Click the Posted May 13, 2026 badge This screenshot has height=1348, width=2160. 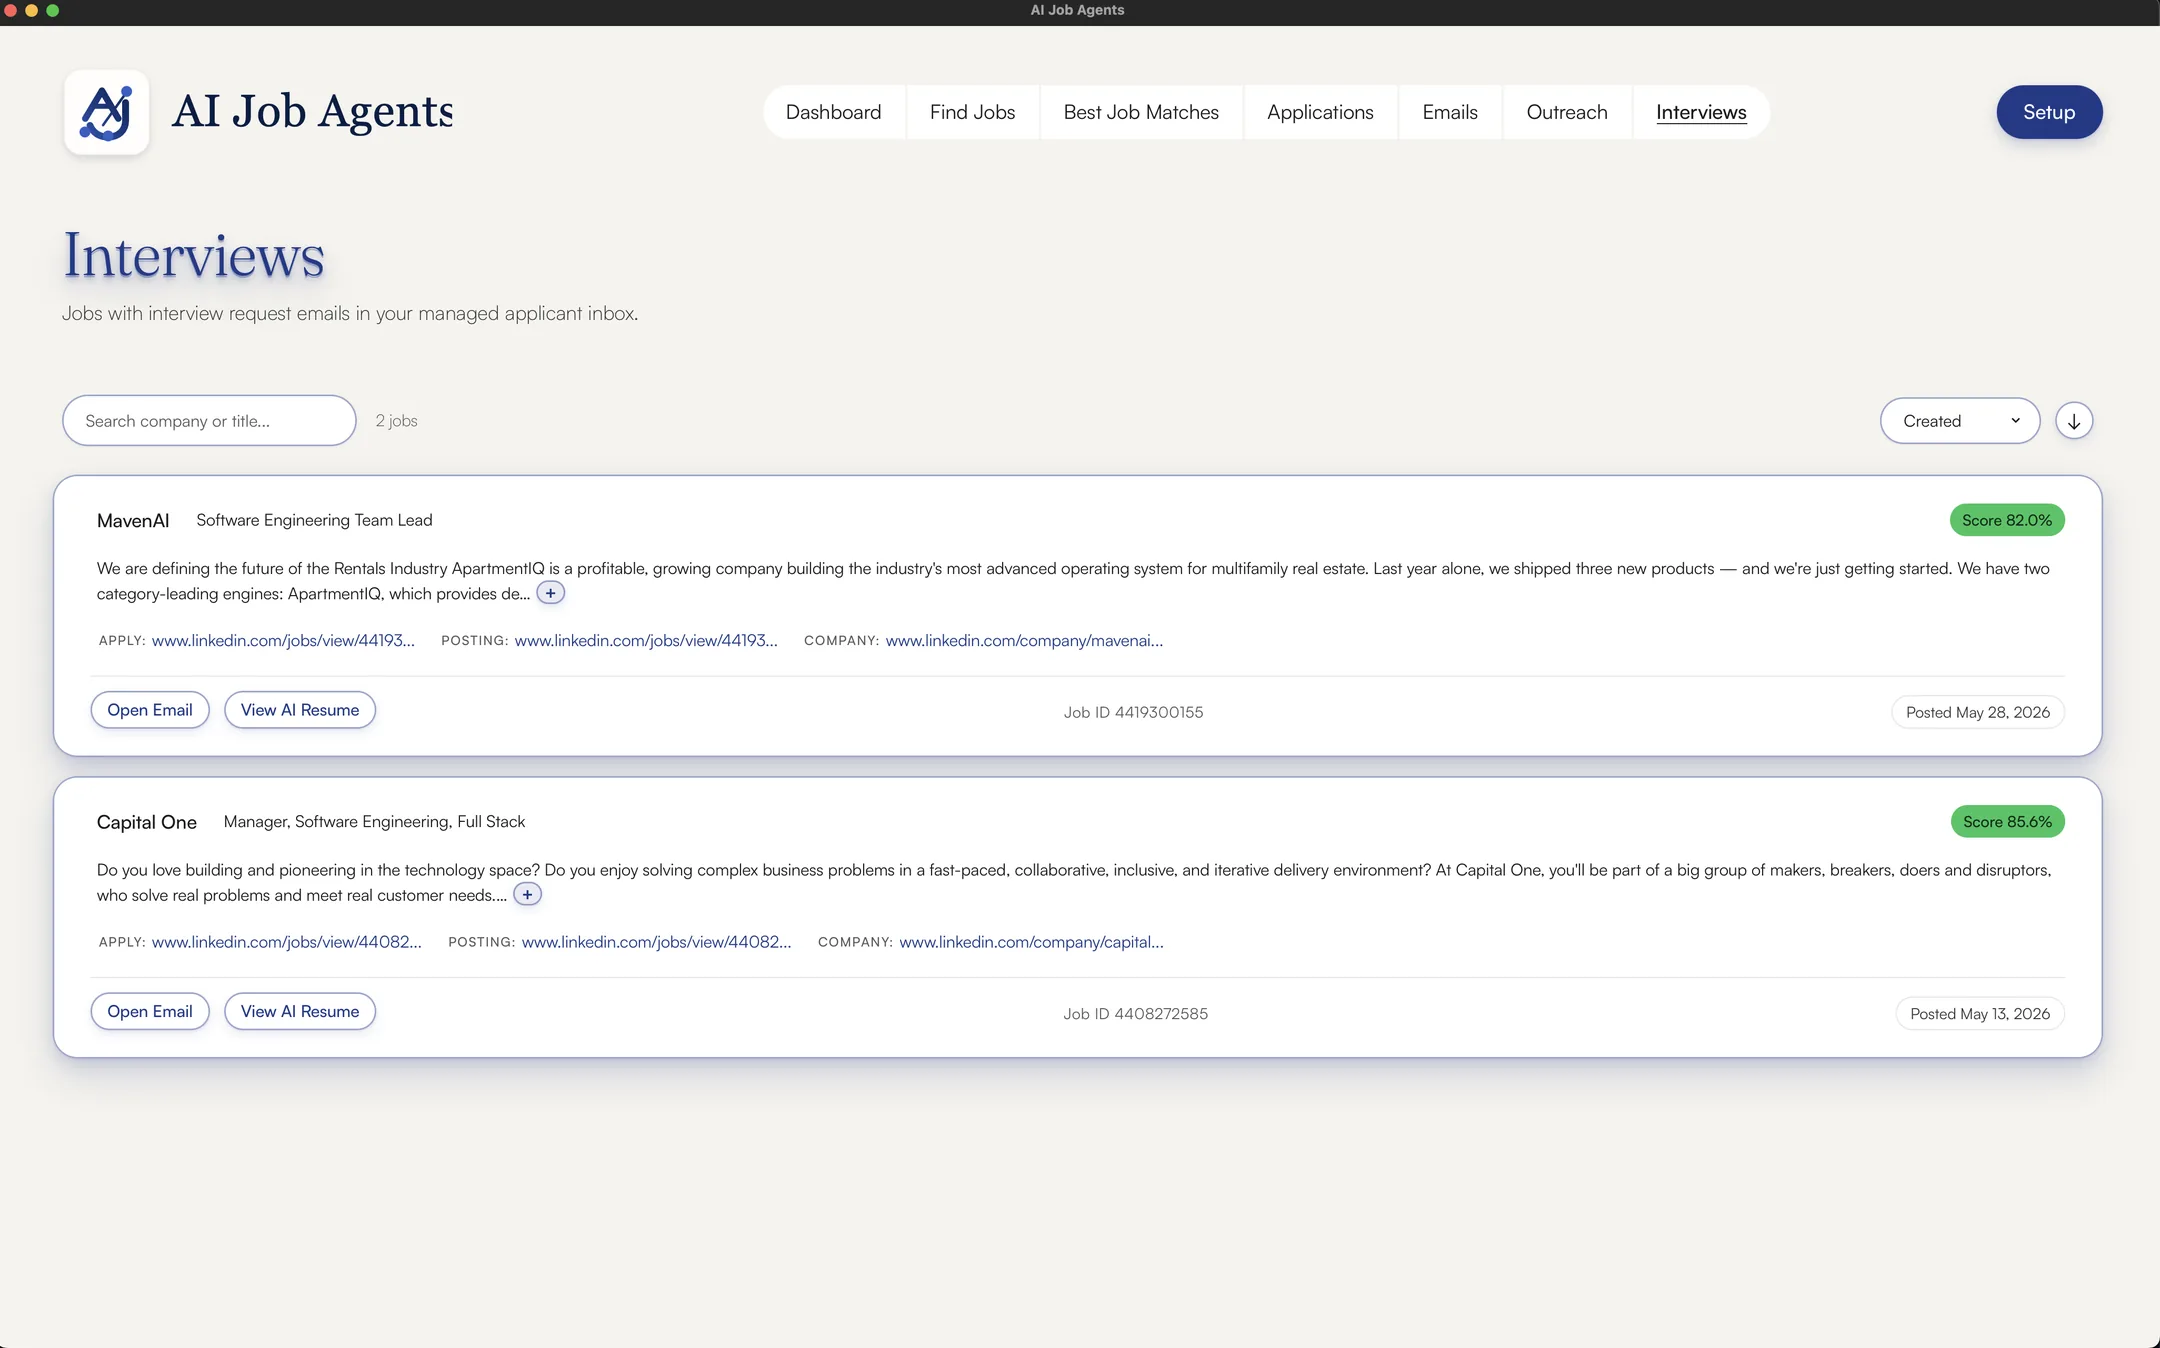point(1980,1014)
